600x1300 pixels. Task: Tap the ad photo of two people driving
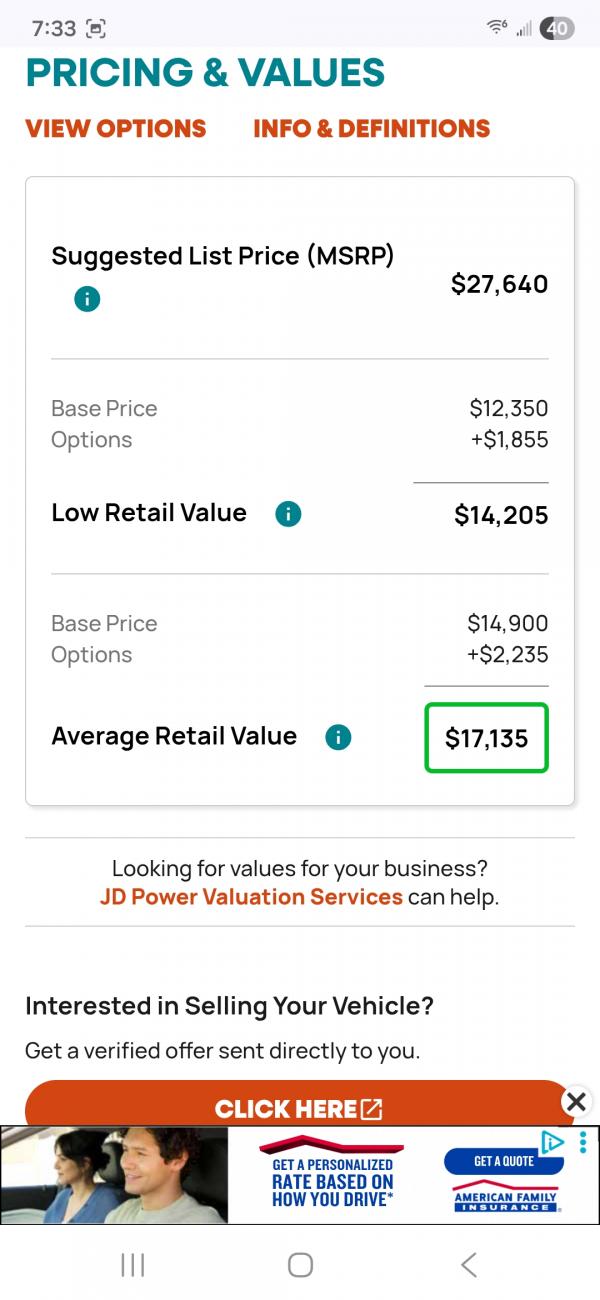click(114, 1175)
